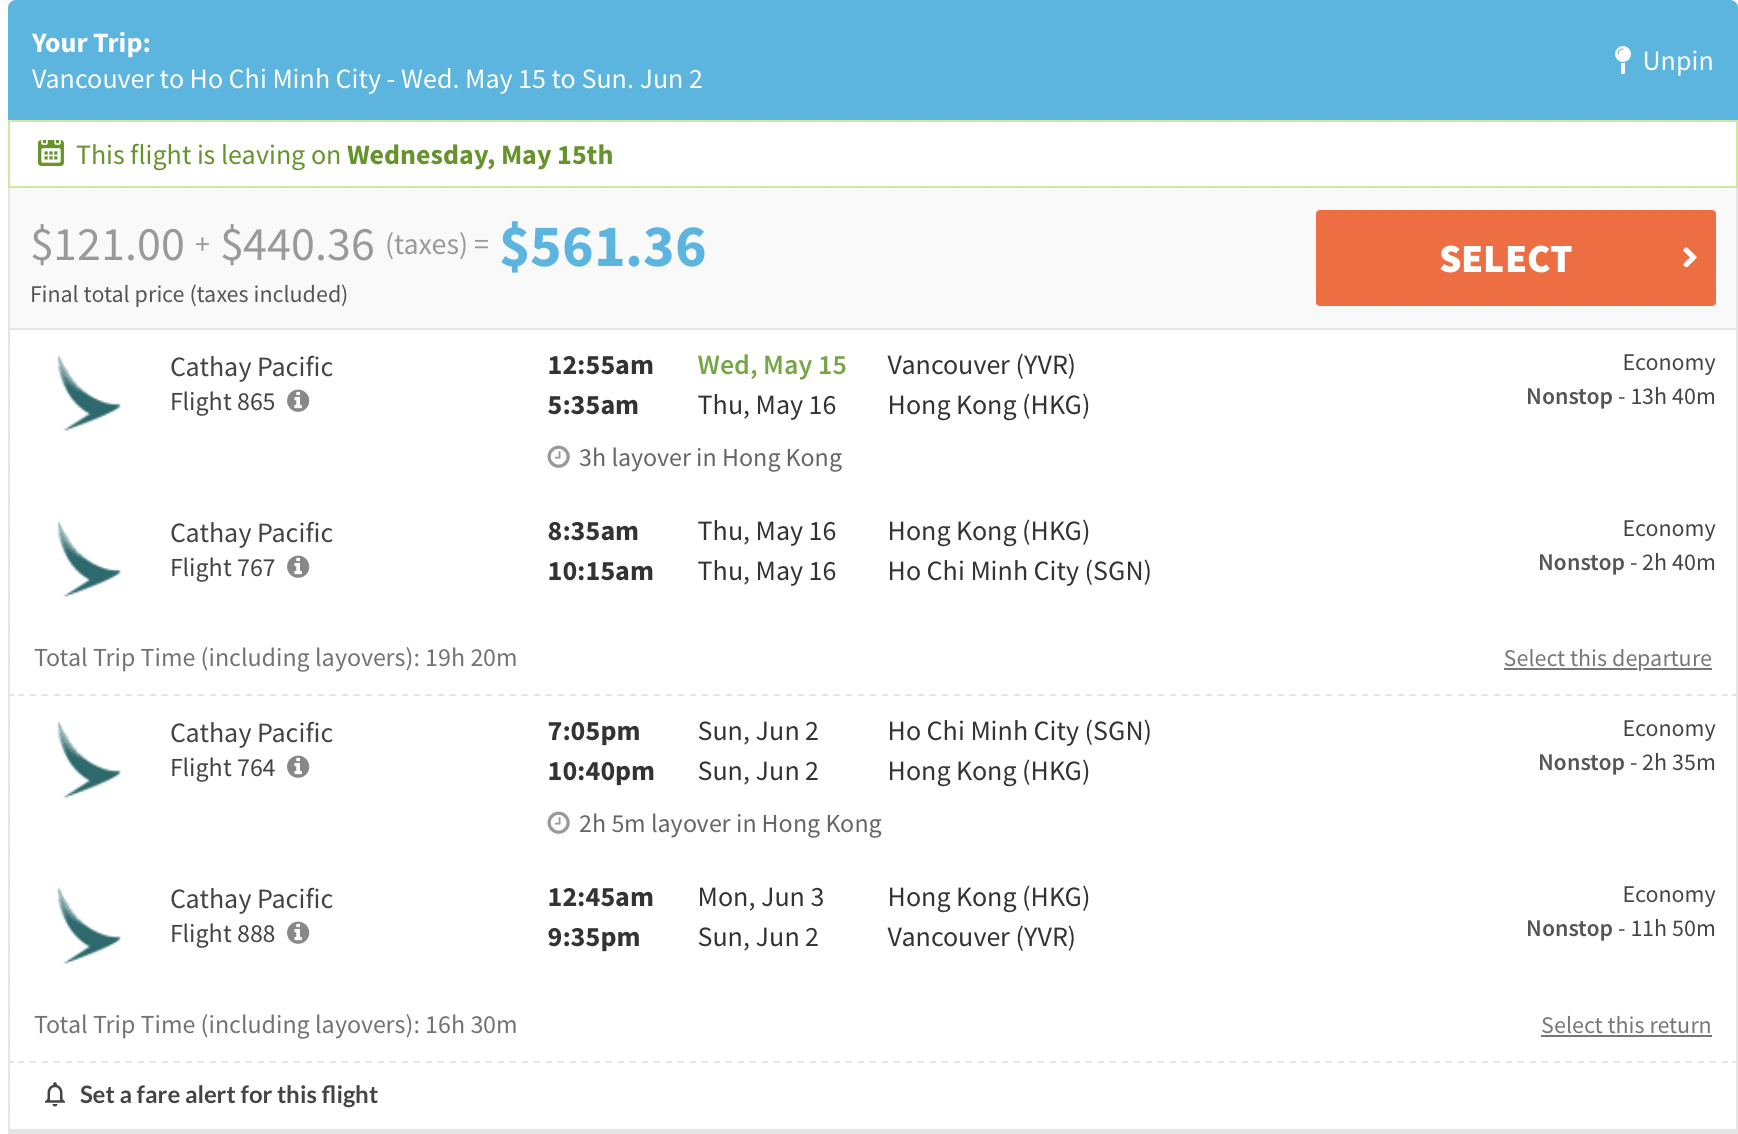Click the $440.36 taxes amount

click(298, 245)
